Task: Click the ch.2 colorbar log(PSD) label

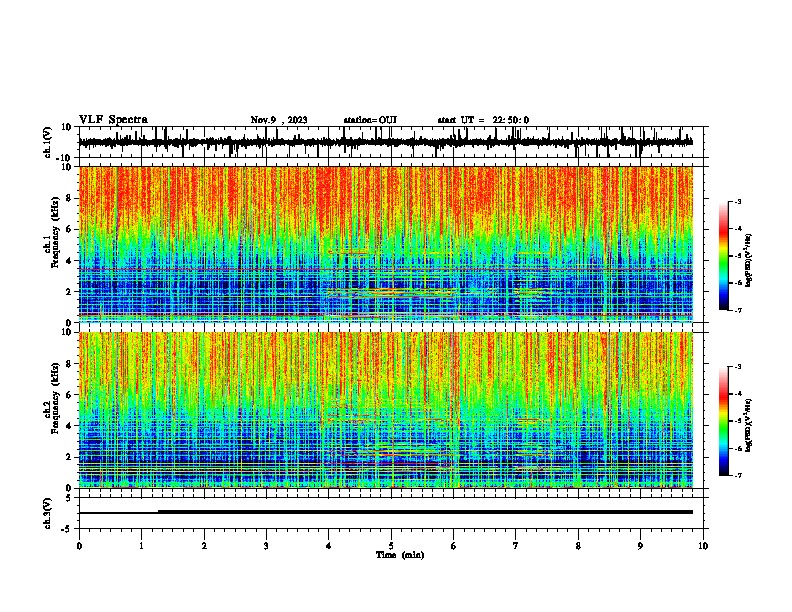Action: (748, 425)
